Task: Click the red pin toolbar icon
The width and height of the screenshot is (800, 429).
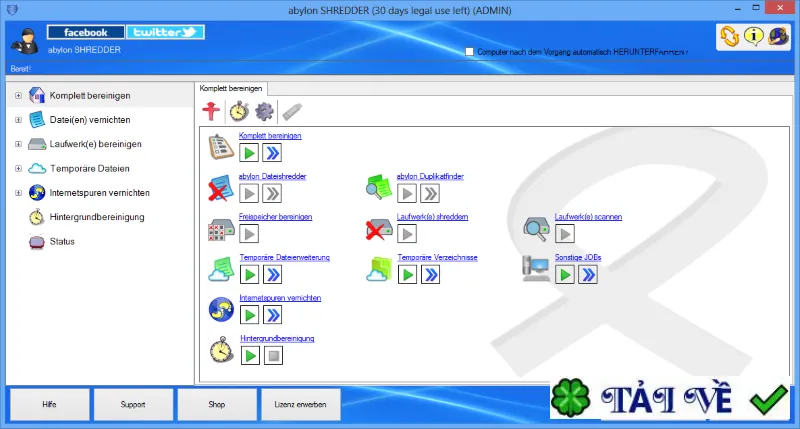Action: tap(211, 111)
